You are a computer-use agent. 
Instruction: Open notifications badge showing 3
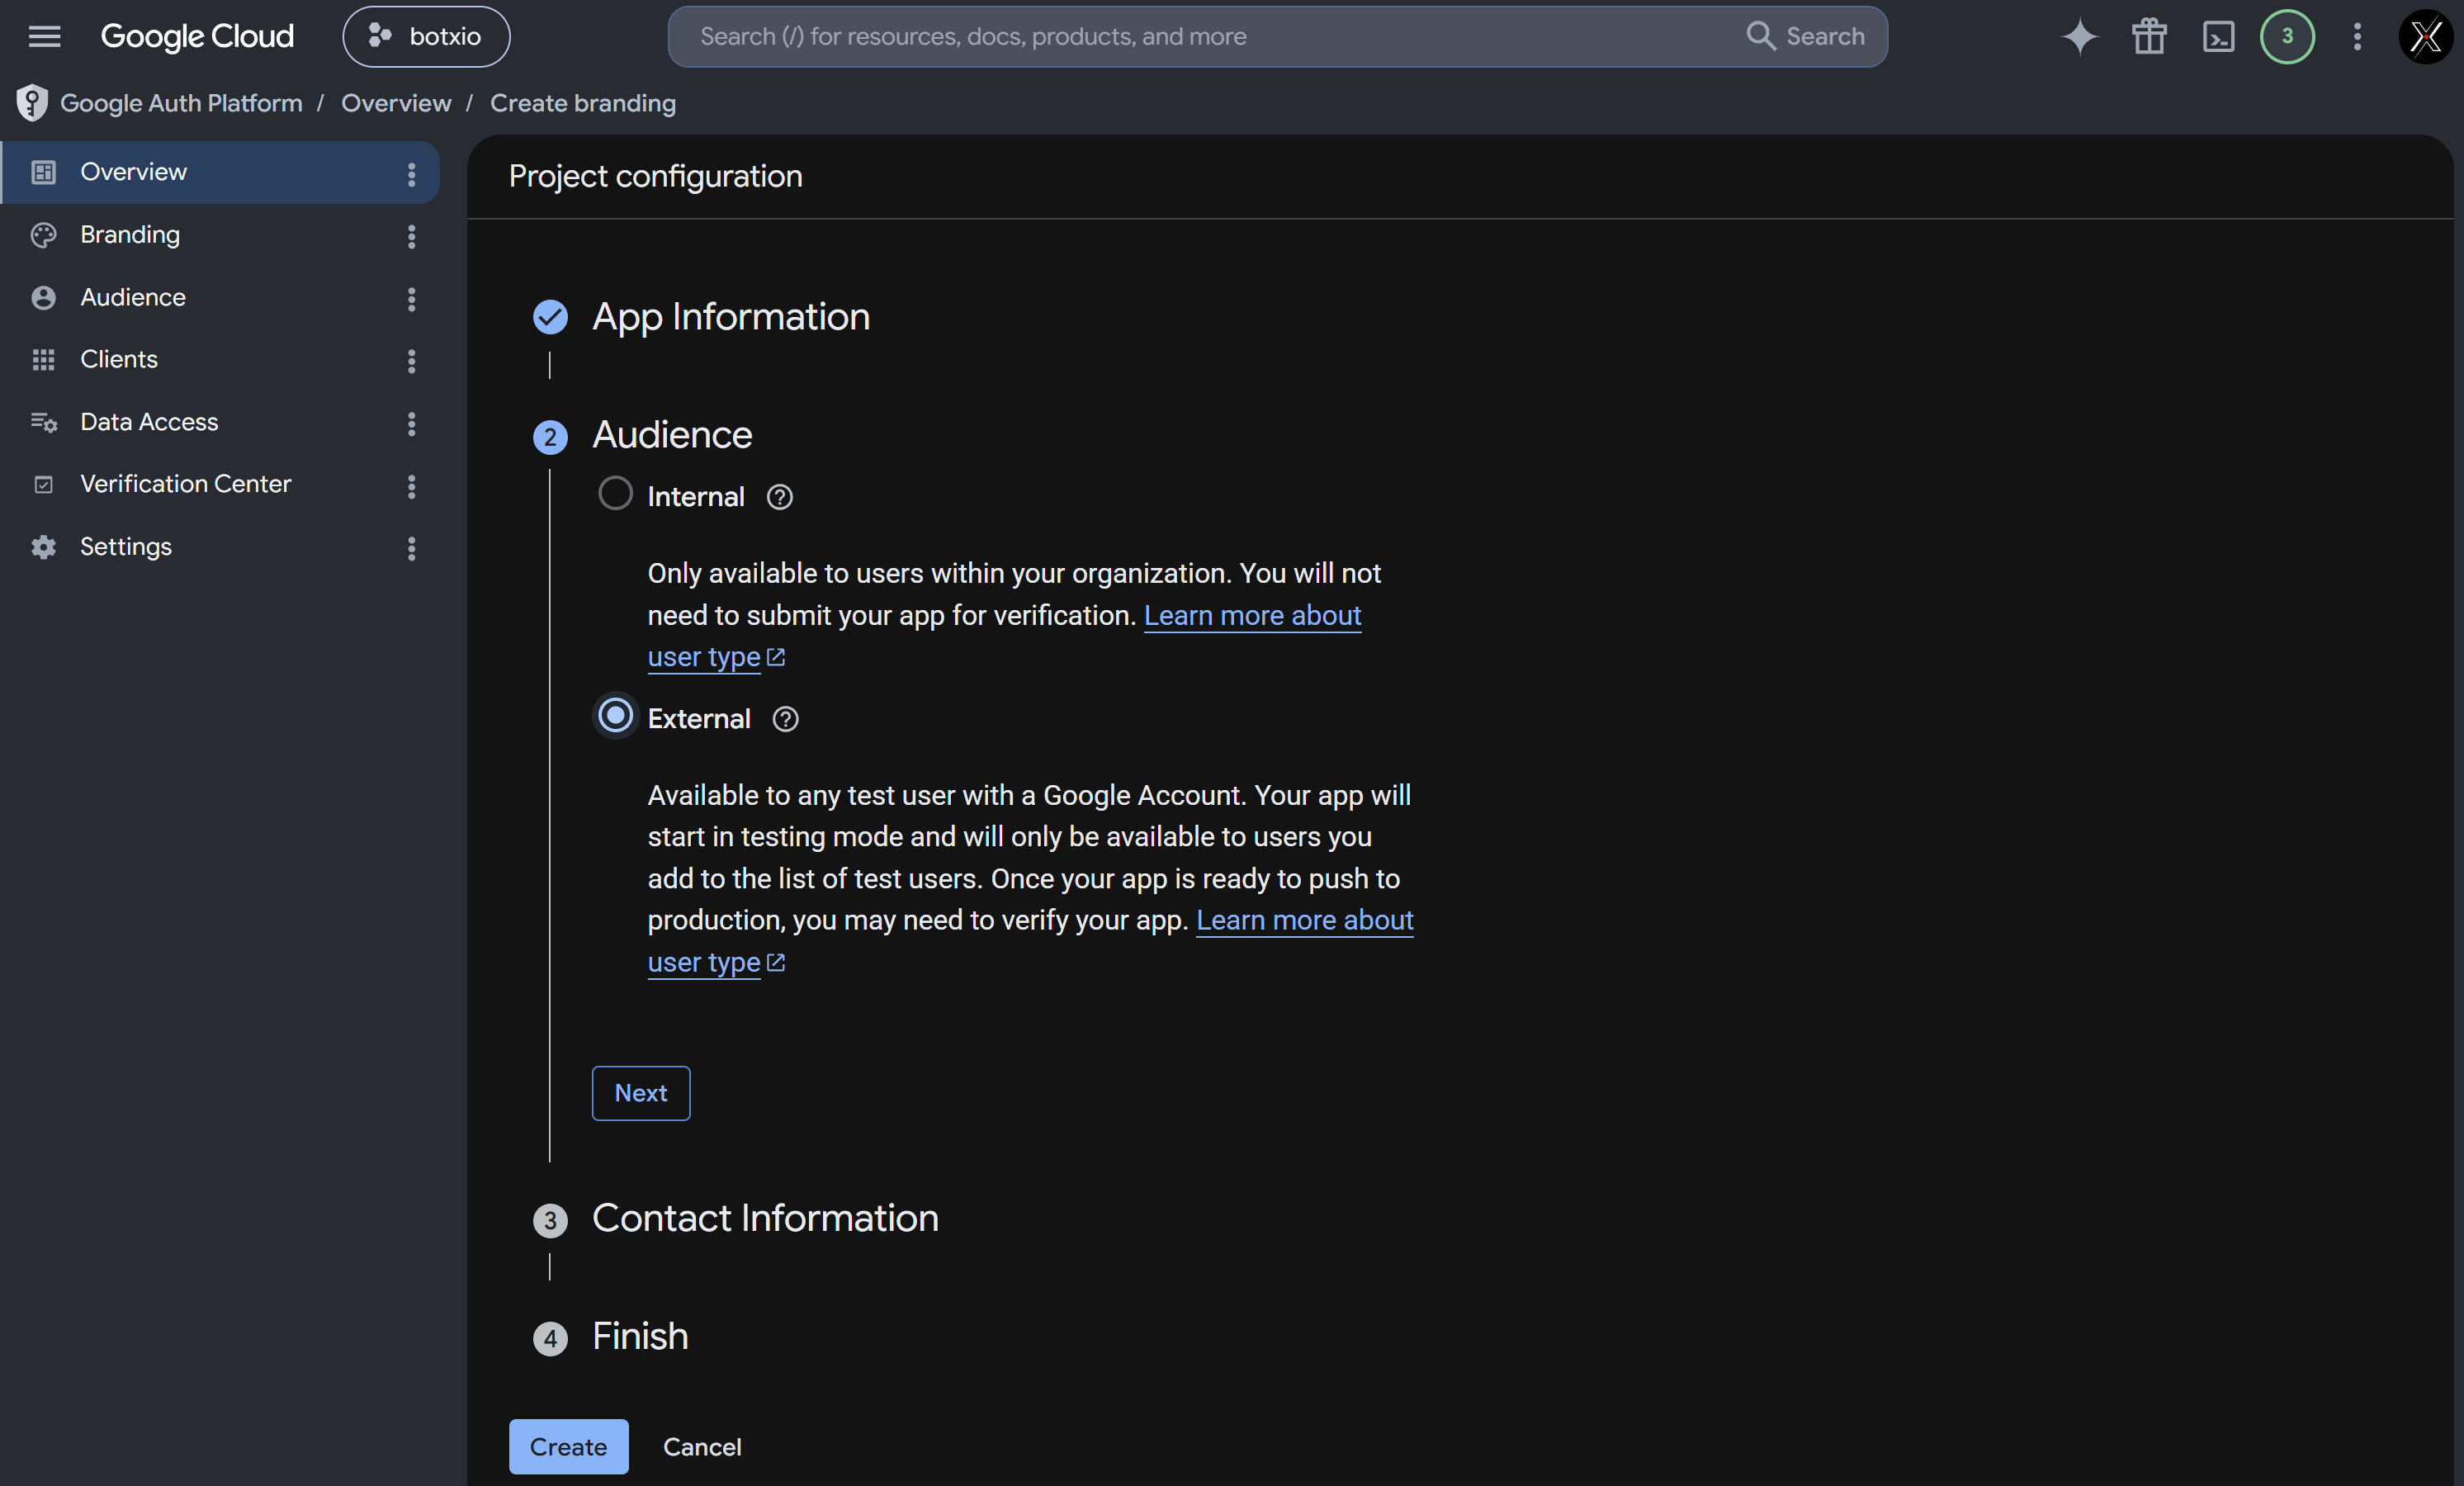point(2287,37)
